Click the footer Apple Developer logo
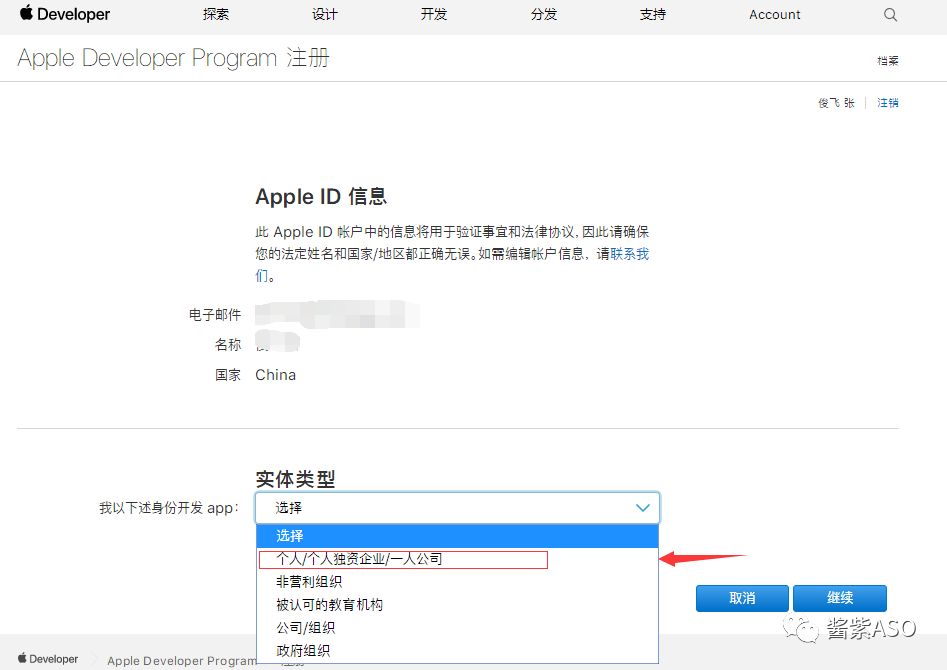 (48, 659)
